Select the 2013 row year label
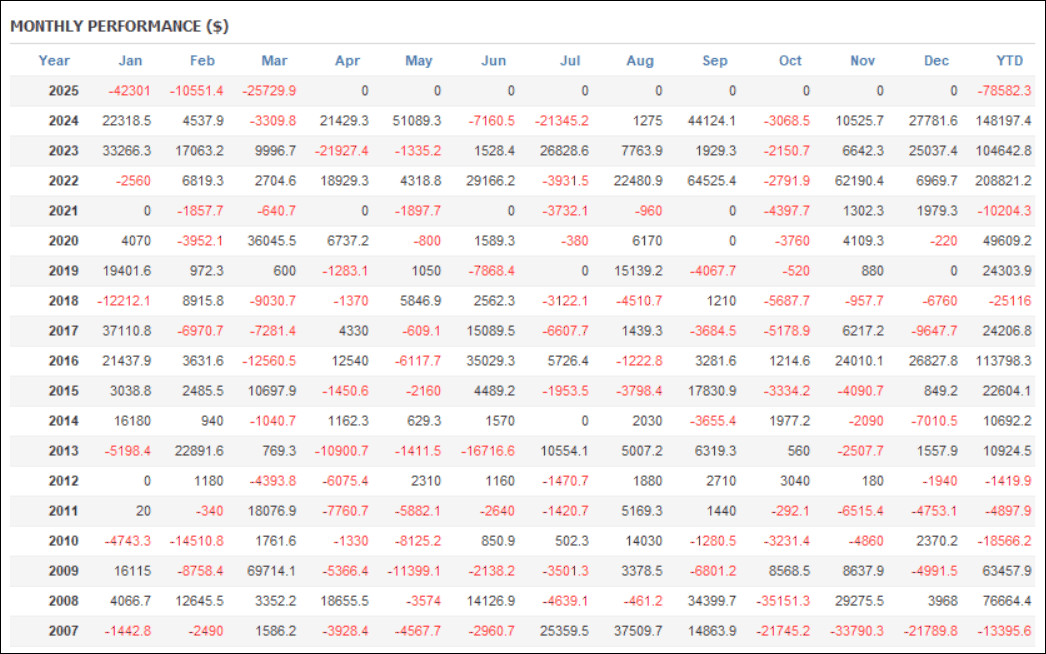This screenshot has width=1046, height=654. tap(63, 451)
